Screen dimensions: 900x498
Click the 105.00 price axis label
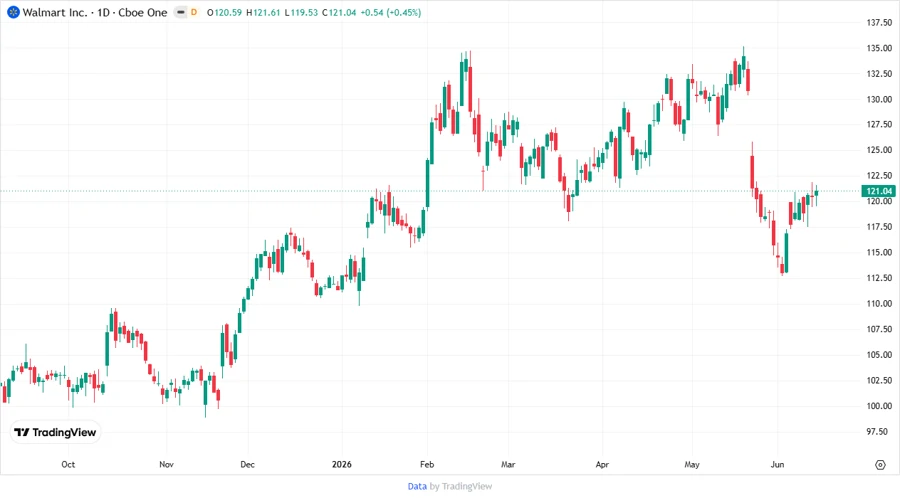click(x=879, y=355)
